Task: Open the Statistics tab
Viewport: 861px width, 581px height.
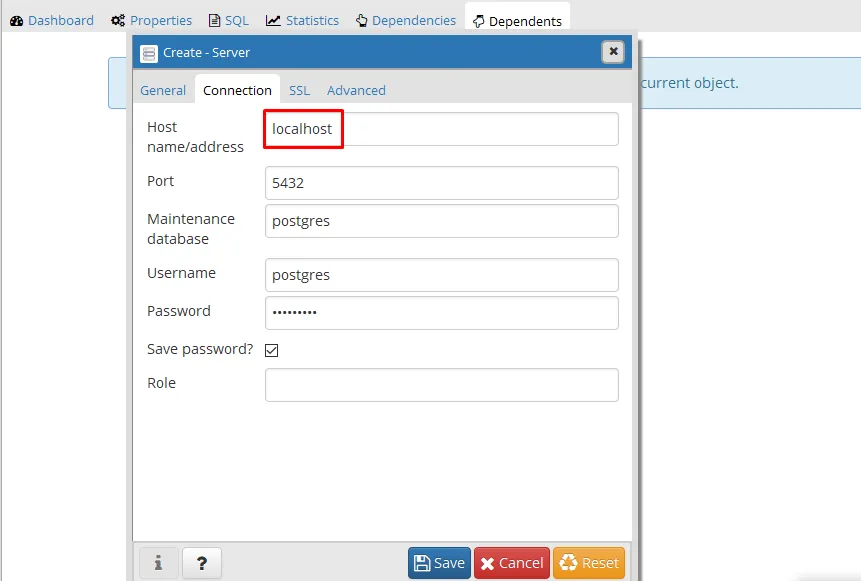Action: [302, 20]
